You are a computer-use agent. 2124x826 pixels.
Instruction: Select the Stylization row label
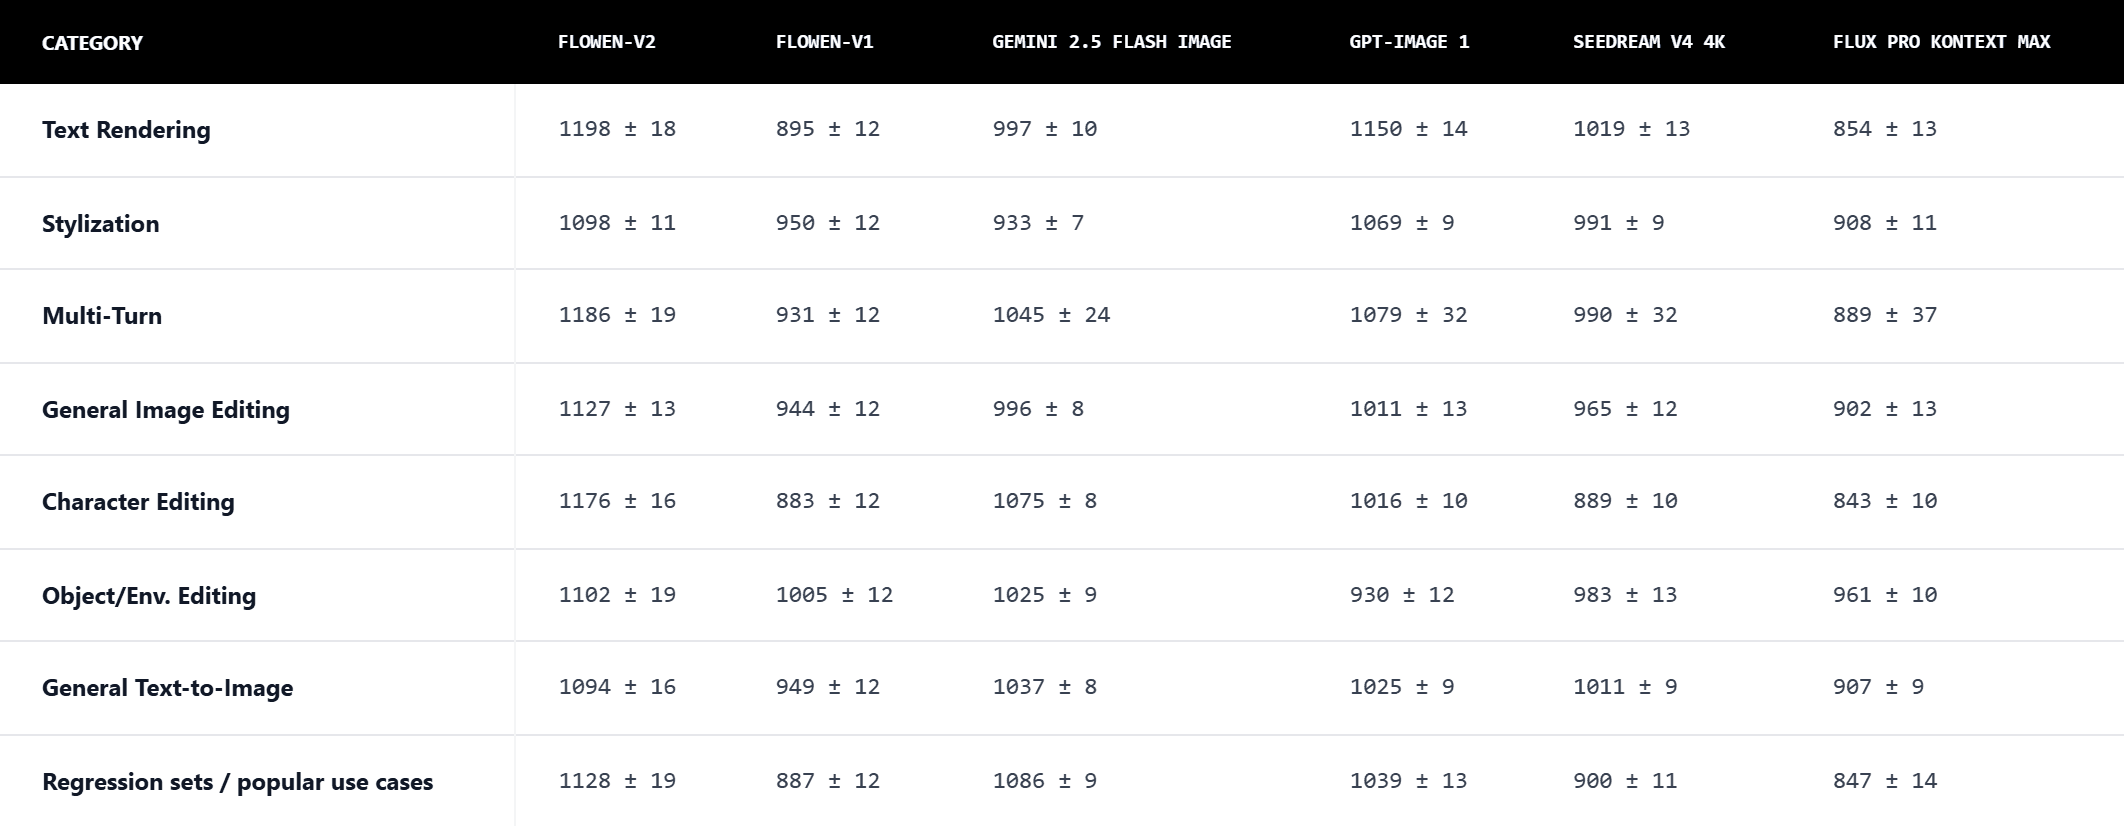click(100, 224)
